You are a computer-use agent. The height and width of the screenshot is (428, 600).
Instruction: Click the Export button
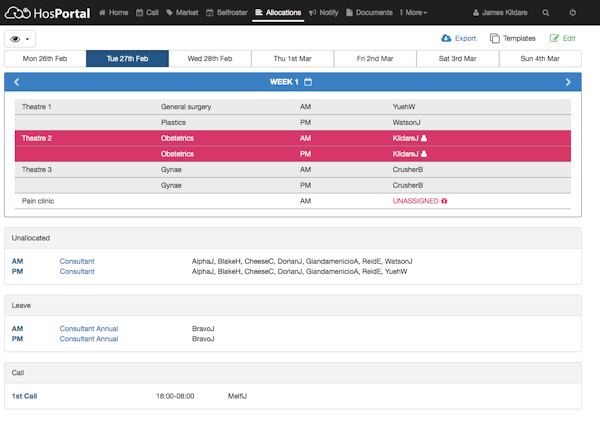tap(459, 38)
